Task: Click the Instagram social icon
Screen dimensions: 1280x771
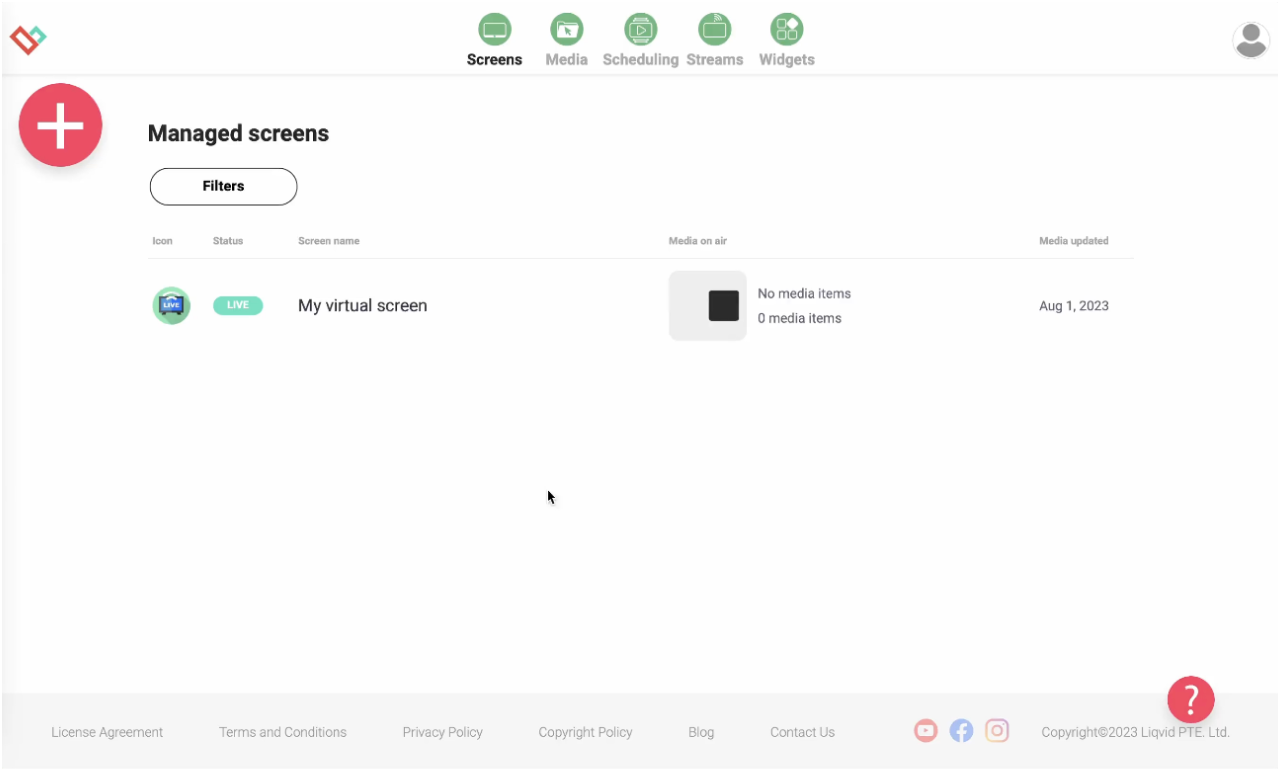Action: pyautogui.click(x=997, y=731)
